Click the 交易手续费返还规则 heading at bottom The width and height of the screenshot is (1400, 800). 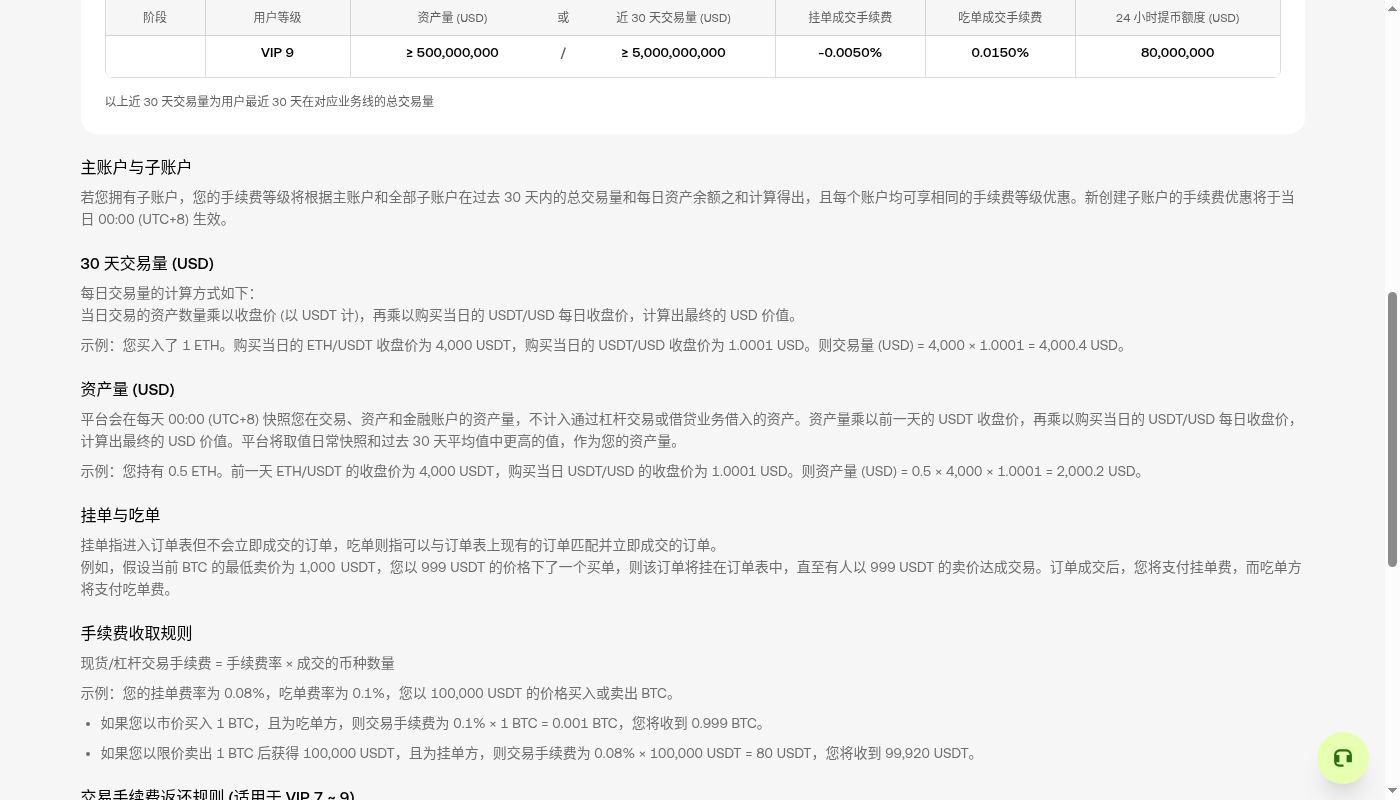tap(218, 794)
